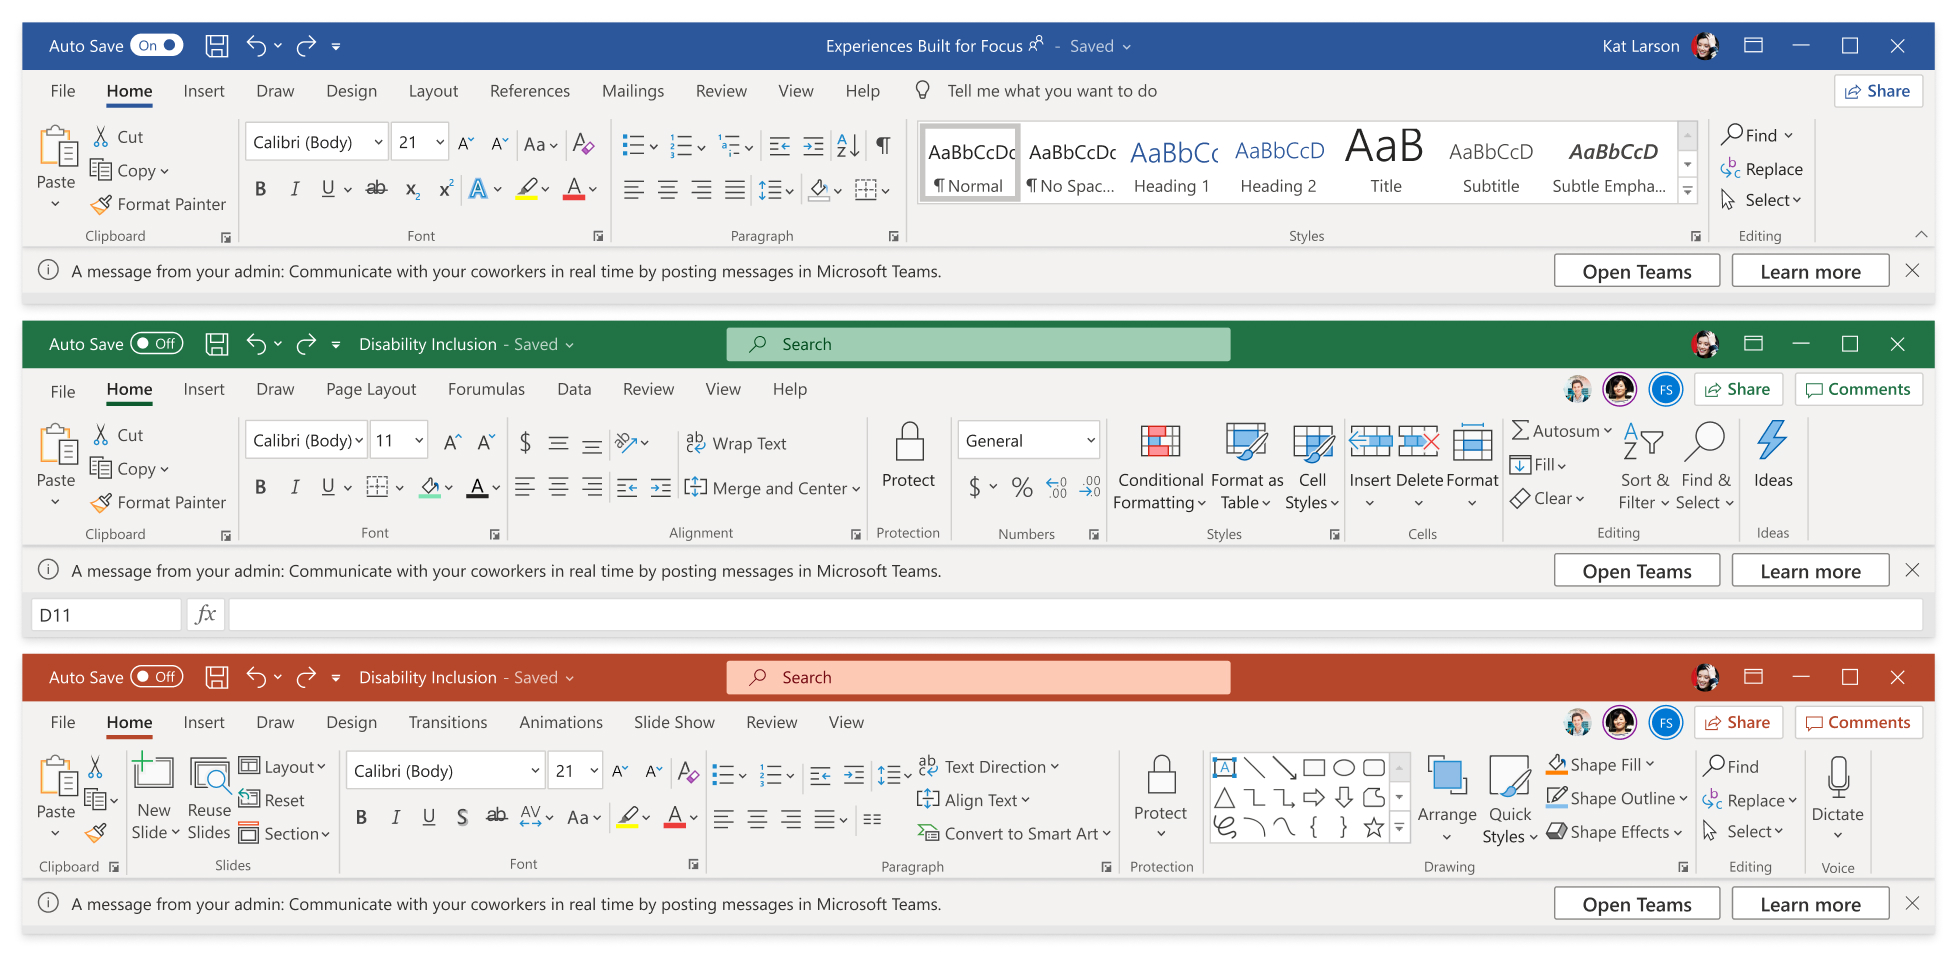This screenshot has height=957, width=1958.
Task: Click Comments button in the Excel window
Action: point(1858,390)
